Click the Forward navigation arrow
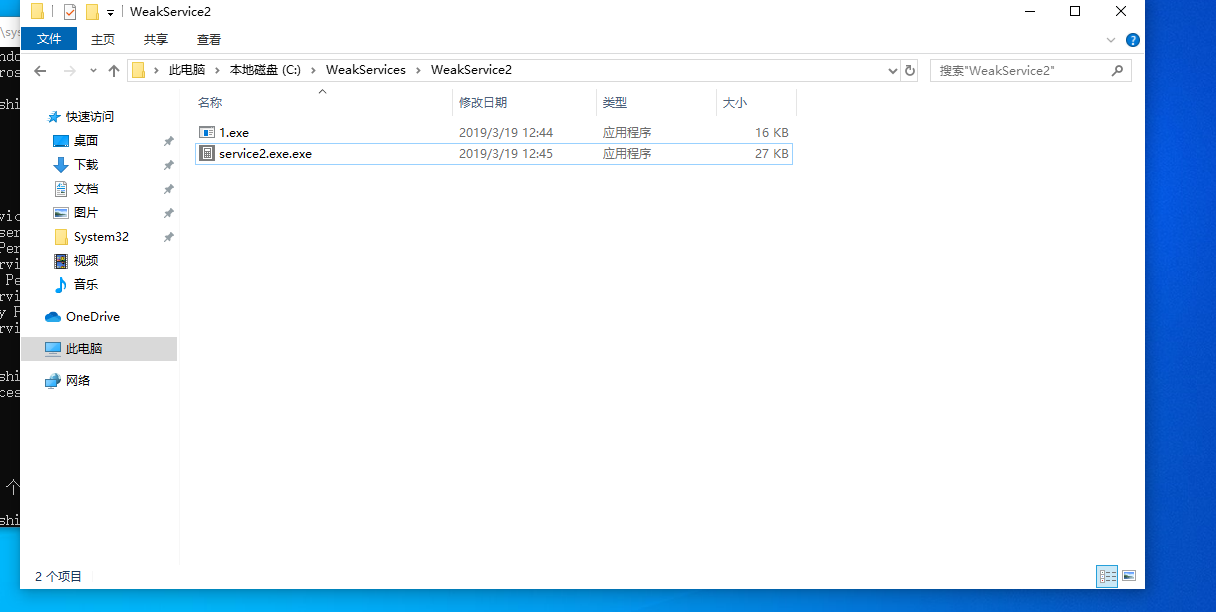Image resolution: width=1216 pixels, height=612 pixels. 69,71
